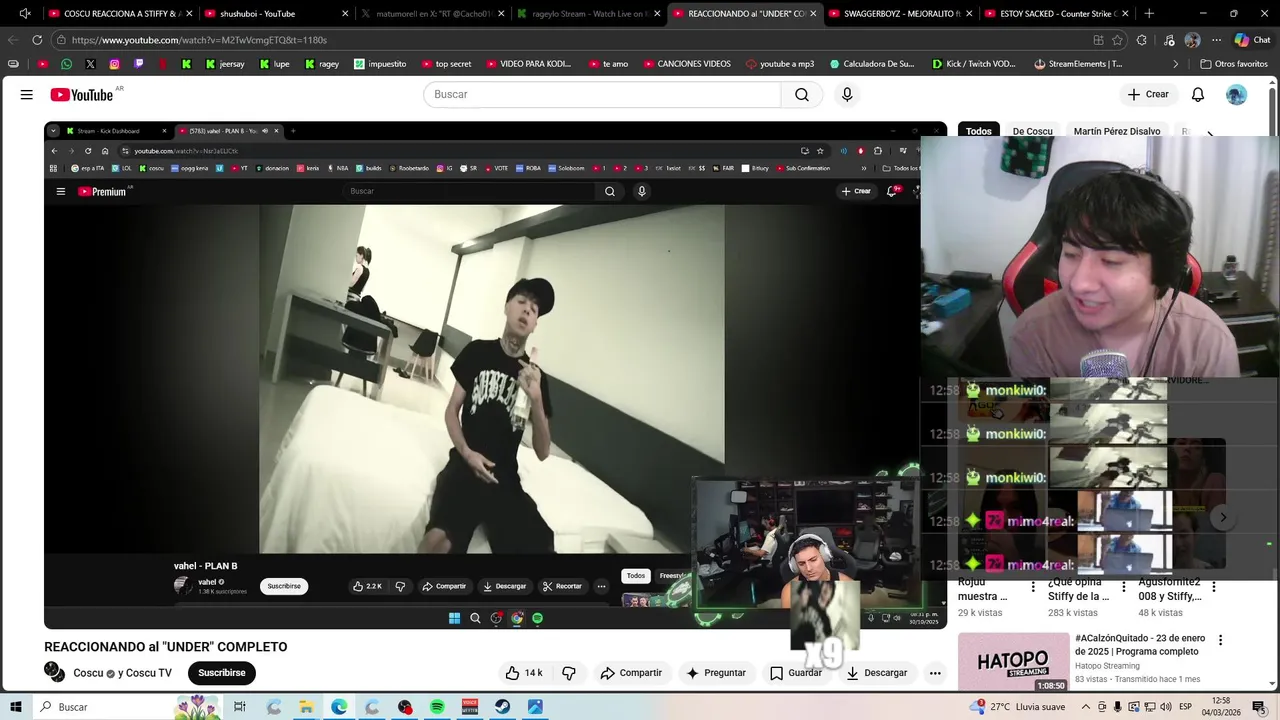
Task: Reload the page in the browser
Action: [37, 40]
